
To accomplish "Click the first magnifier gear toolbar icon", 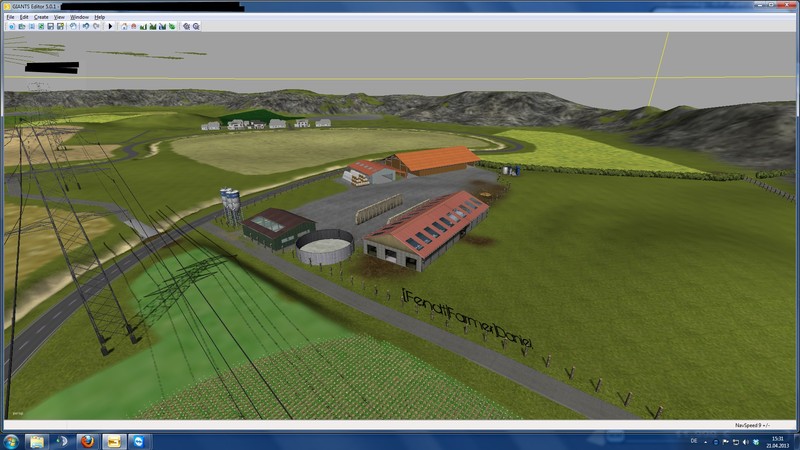I will pos(187,26).
